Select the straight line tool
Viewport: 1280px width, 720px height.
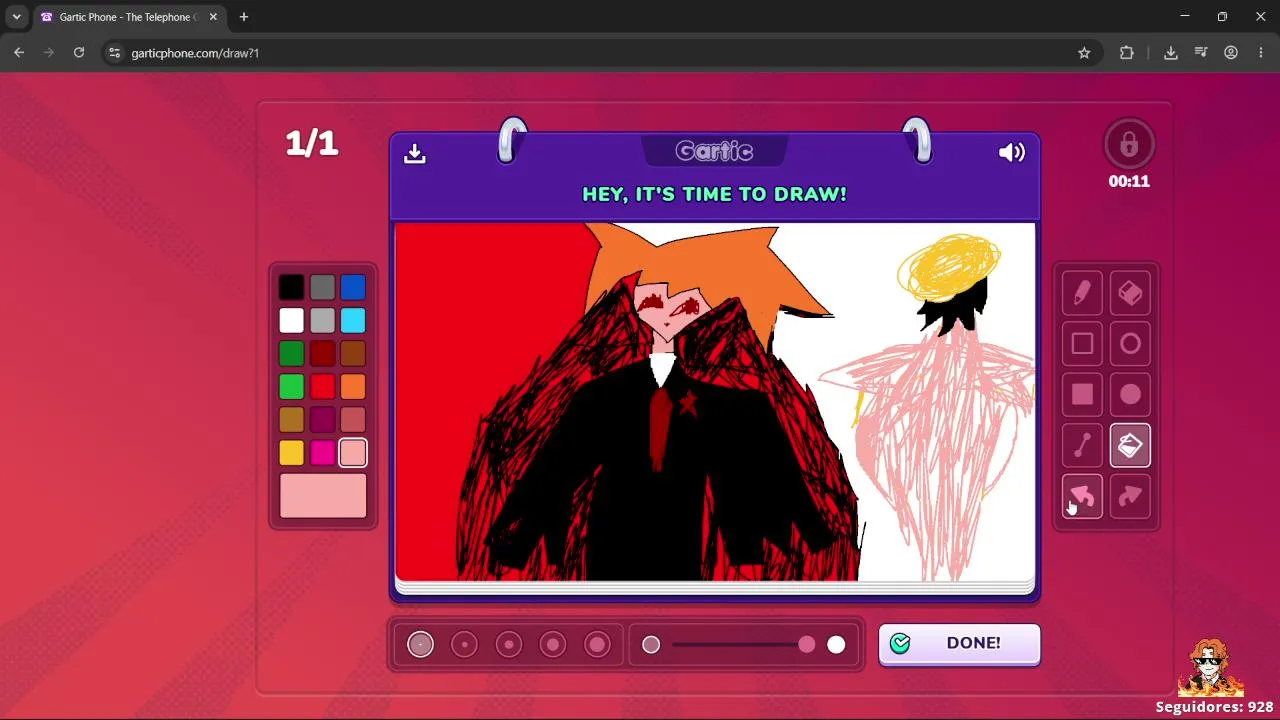click(x=1082, y=446)
